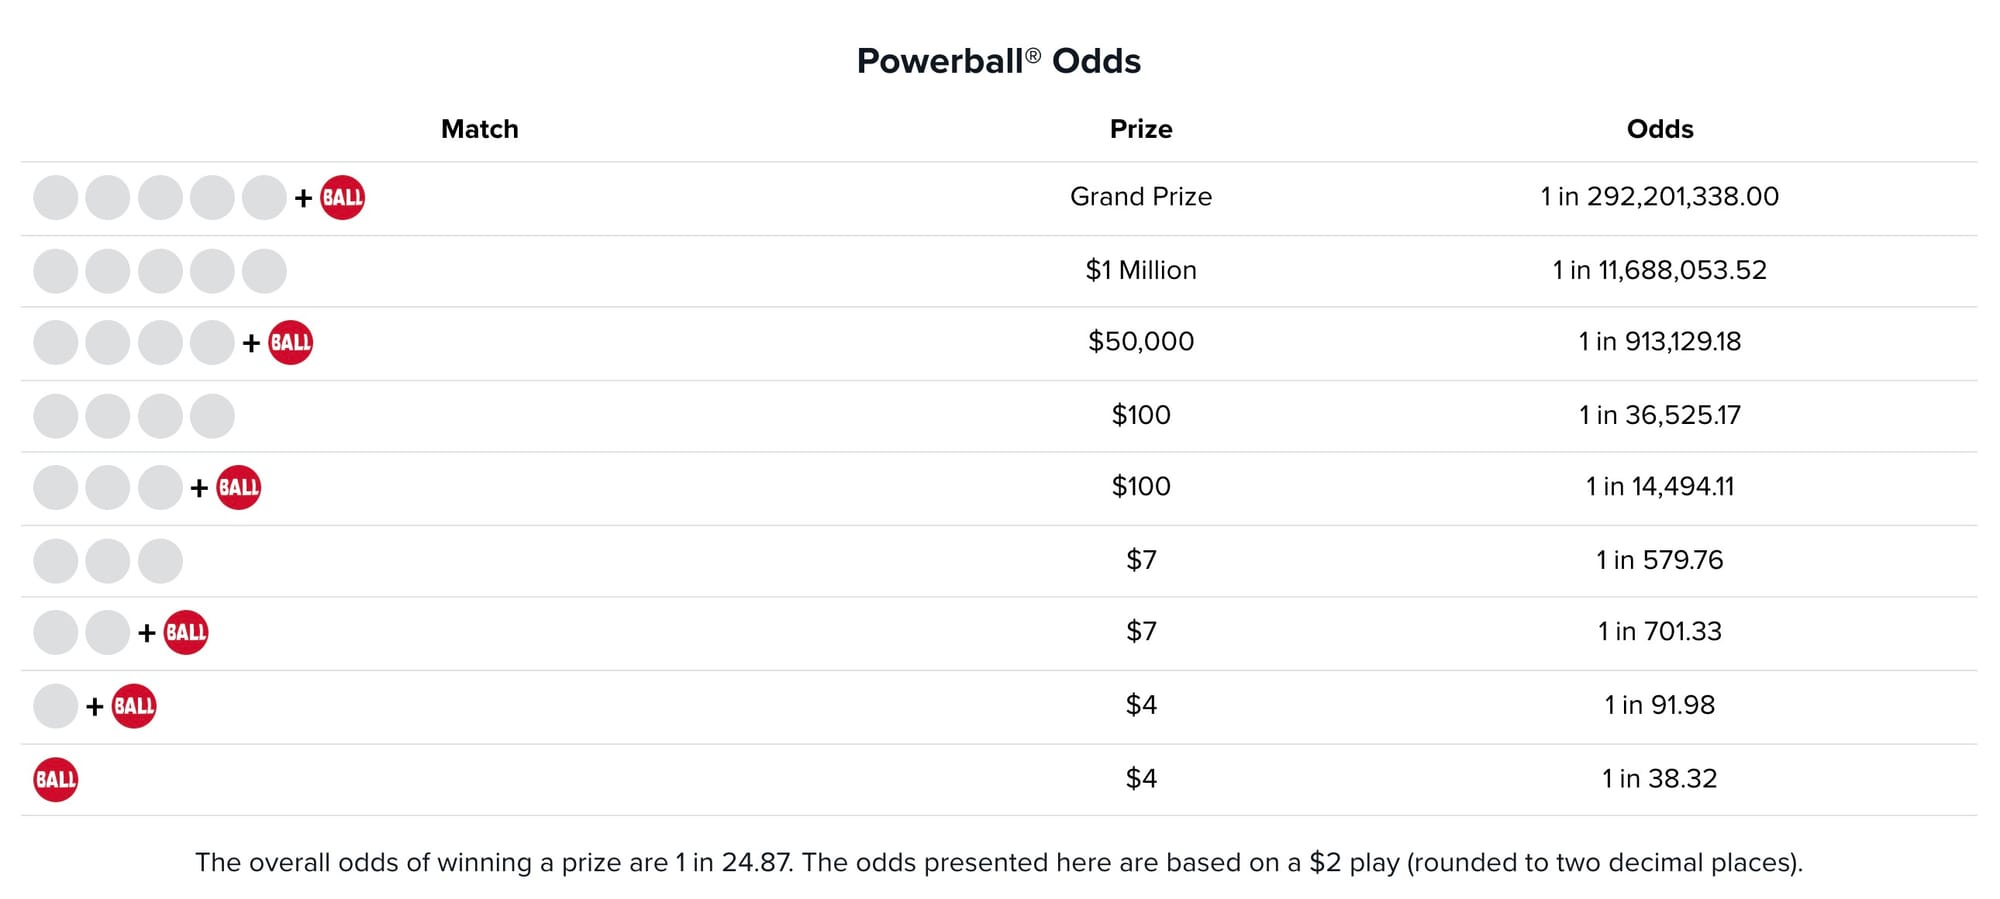Image resolution: width=2000 pixels, height=899 pixels.
Task: Click the $1 Million prize cell
Action: pyautogui.click(x=1141, y=270)
